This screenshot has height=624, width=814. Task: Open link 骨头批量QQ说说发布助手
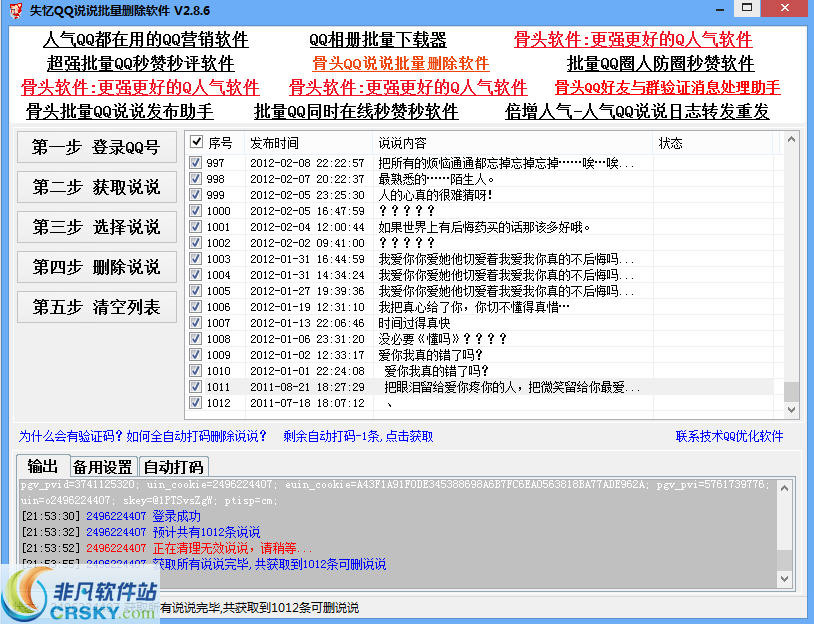click(120, 112)
